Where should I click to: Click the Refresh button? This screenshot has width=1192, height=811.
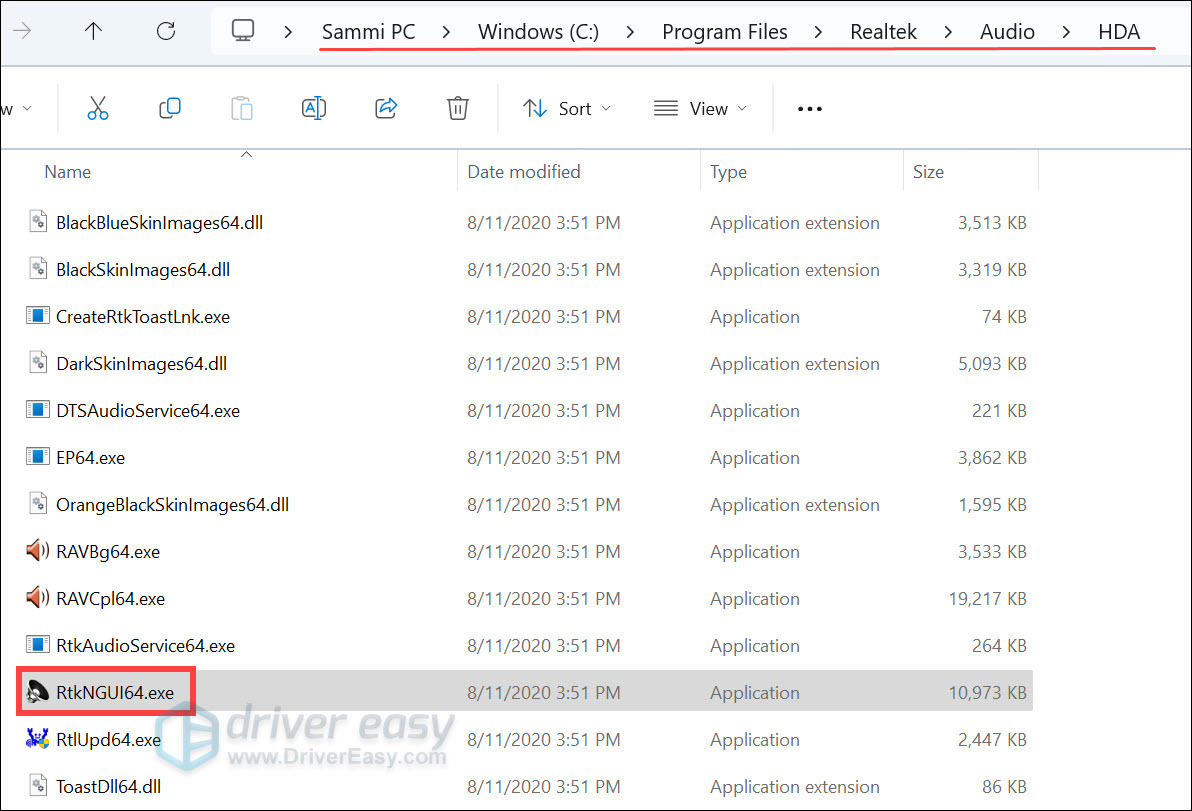pyautogui.click(x=167, y=31)
